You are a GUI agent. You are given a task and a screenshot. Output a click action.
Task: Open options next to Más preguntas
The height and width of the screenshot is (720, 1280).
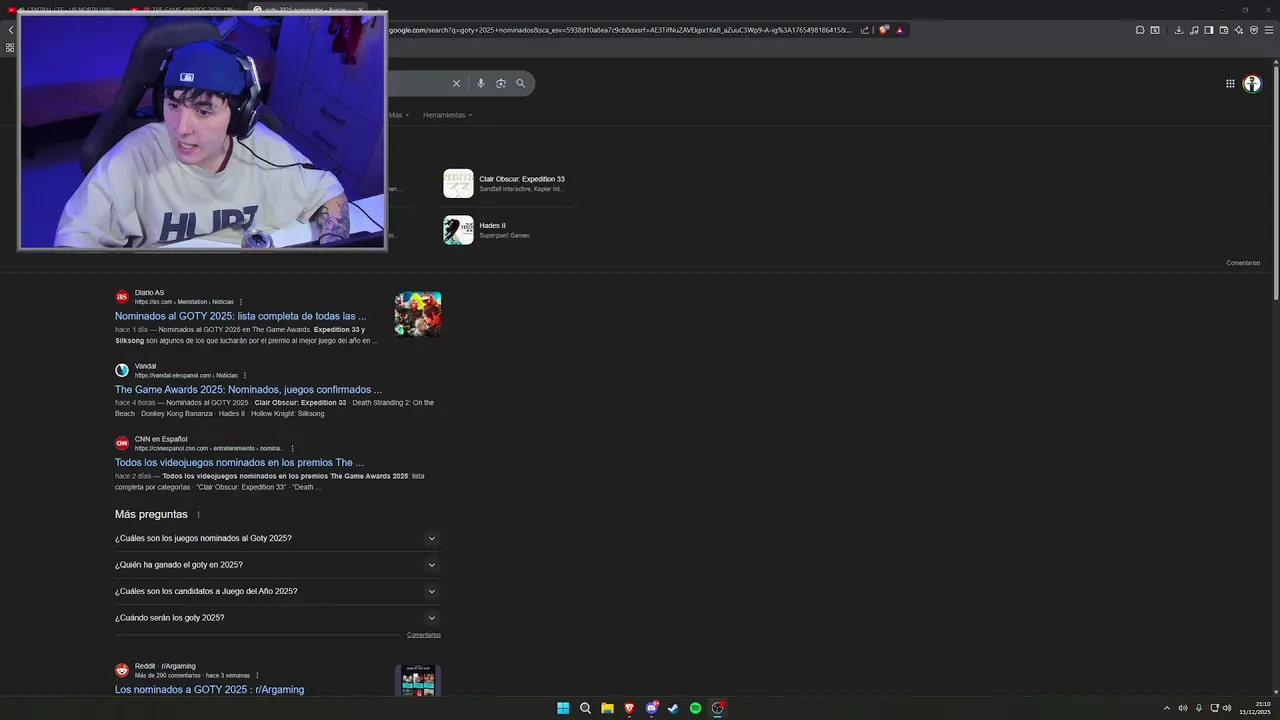(x=198, y=515)
